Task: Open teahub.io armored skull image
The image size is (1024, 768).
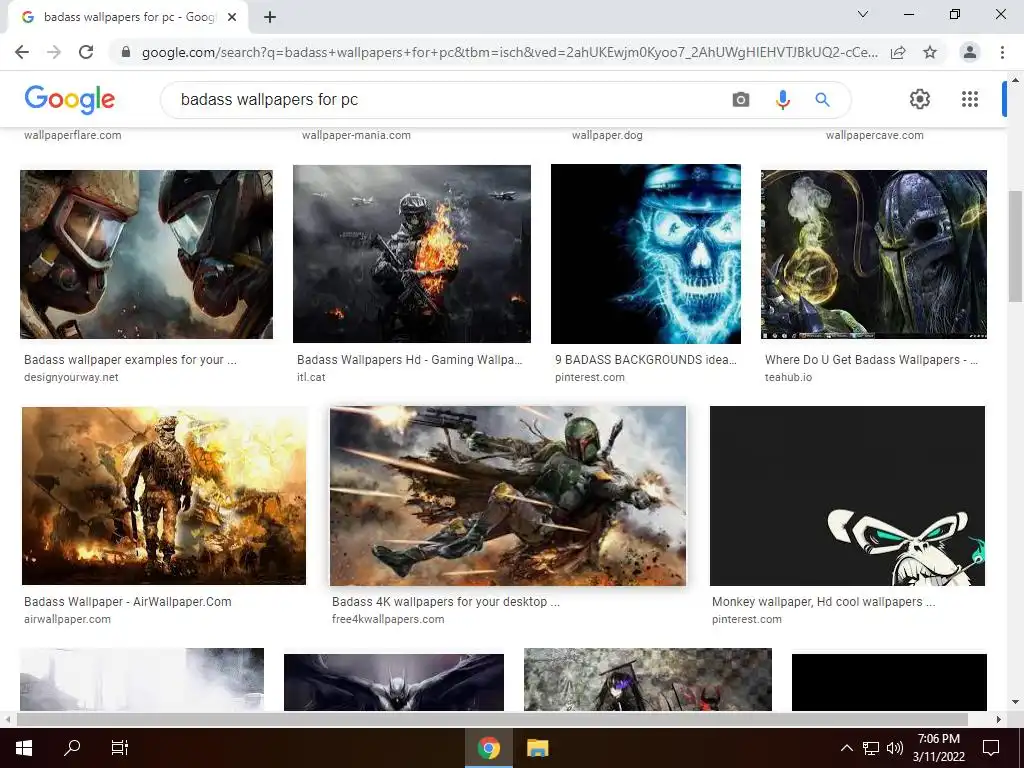Action: pyautogui.click(x=874, y=254)
